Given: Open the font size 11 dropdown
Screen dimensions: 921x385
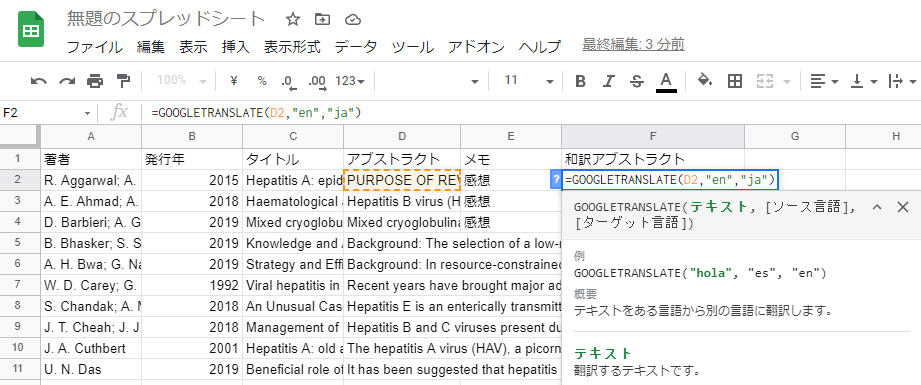Looking at the screenshot, I should pyautogui.click(x=529, y=81).
